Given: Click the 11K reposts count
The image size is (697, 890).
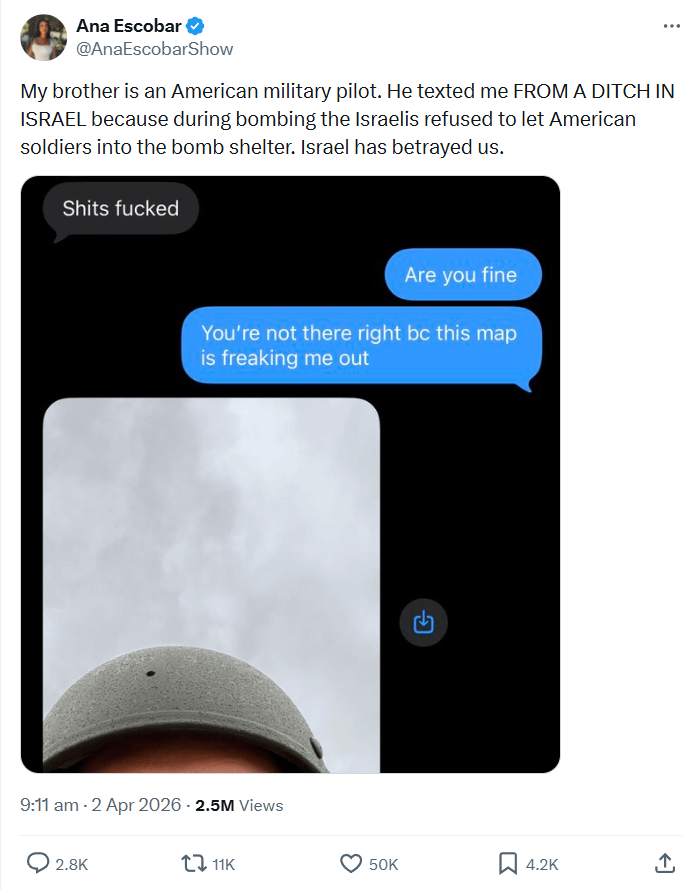Looking at the screenshot, I should (224, 864).
